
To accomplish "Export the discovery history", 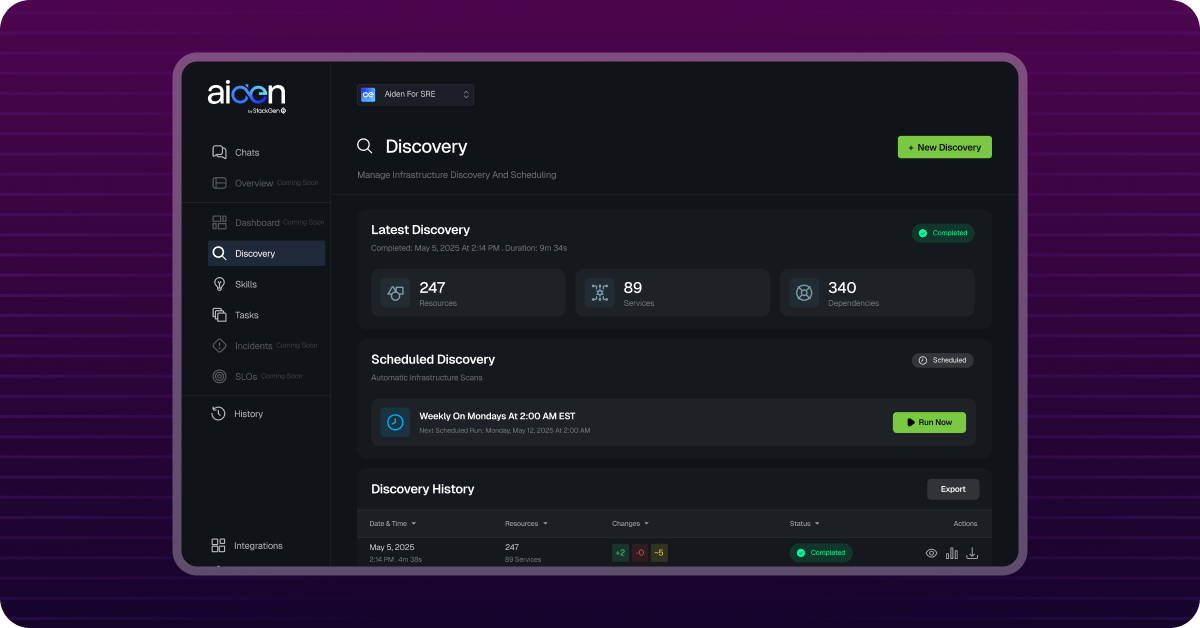I will tap(953, 489).
